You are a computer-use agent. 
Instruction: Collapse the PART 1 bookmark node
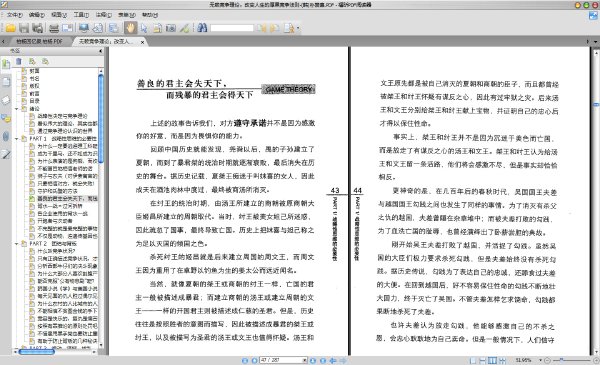pos(17,139)
